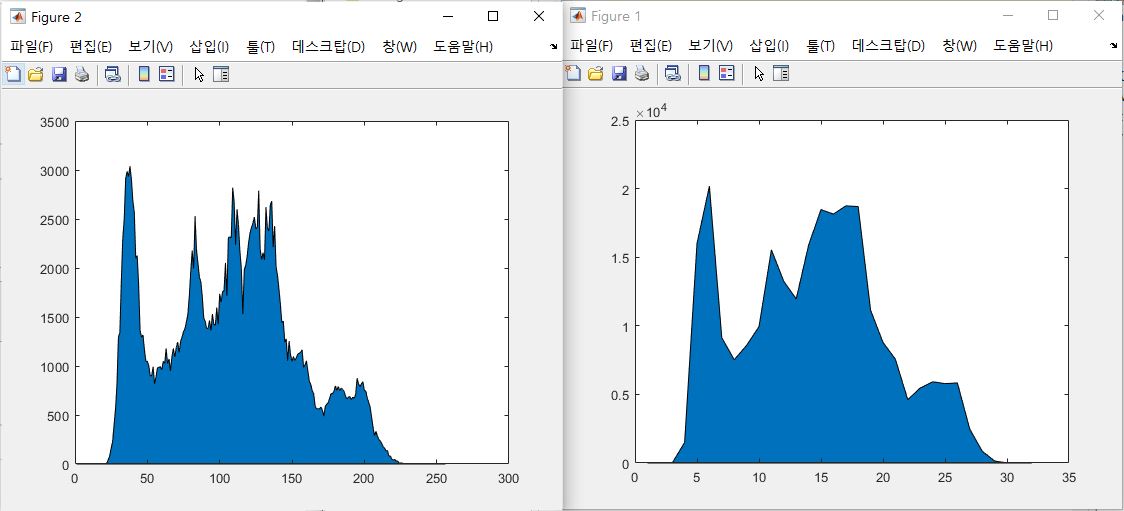Open 편집(E) menu in Figure 1

(650, 46)
